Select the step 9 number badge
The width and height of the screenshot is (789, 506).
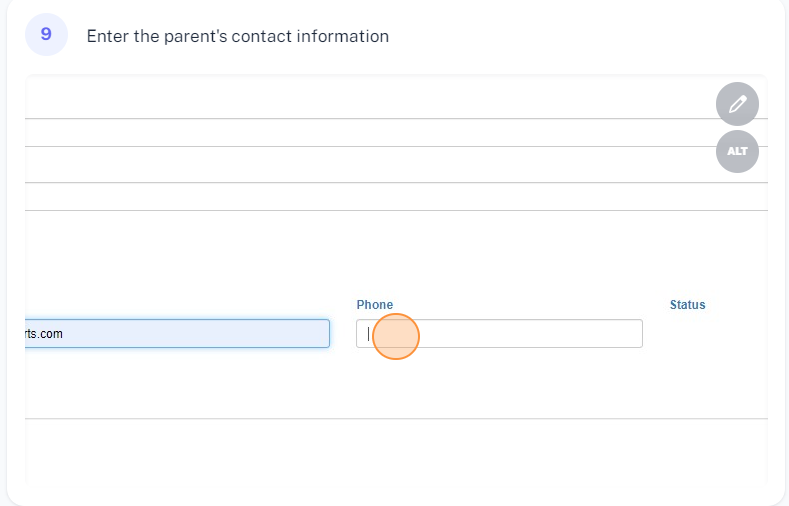pyautogui.click(x=46, y=35)
